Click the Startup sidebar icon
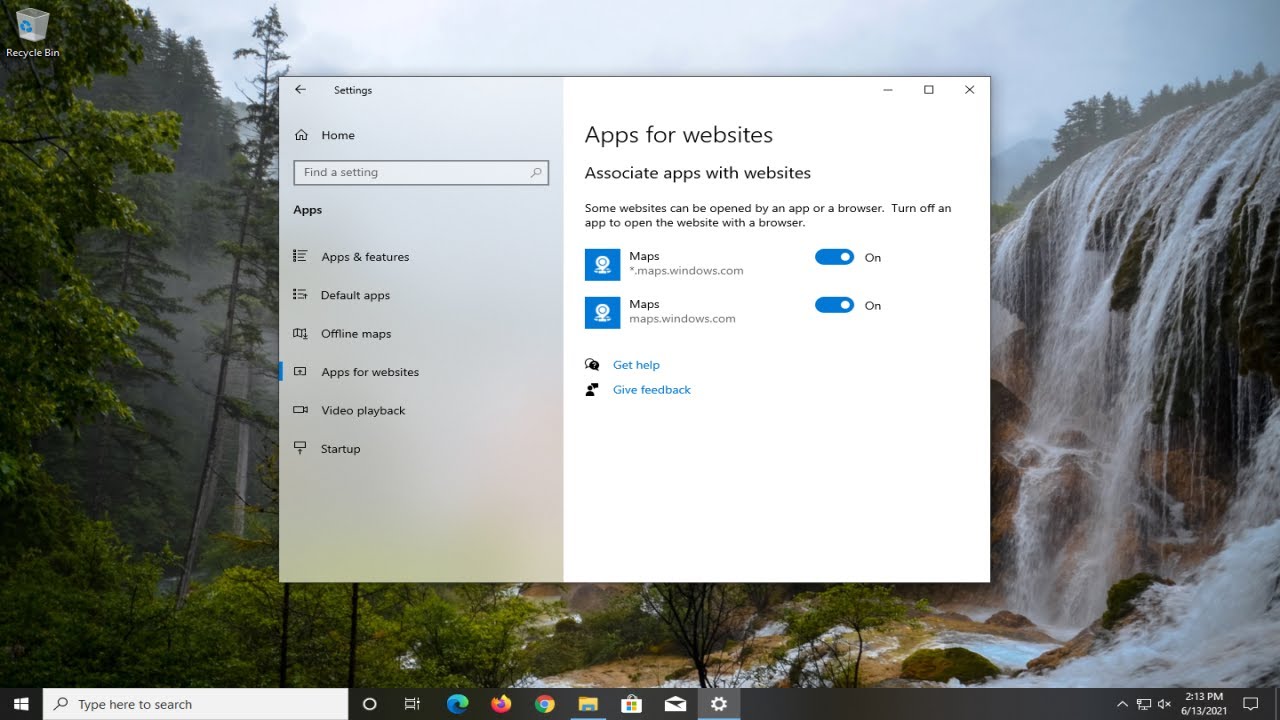1280x720 pixels. coord(300,448)
